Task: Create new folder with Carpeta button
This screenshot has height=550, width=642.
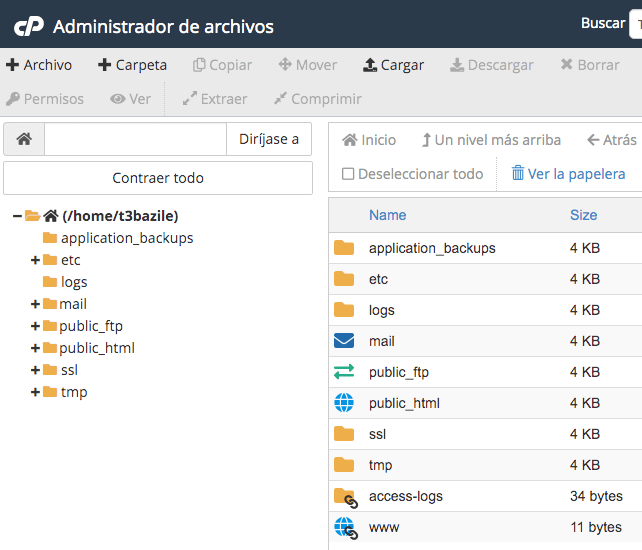Action: (x=132, y=65)
